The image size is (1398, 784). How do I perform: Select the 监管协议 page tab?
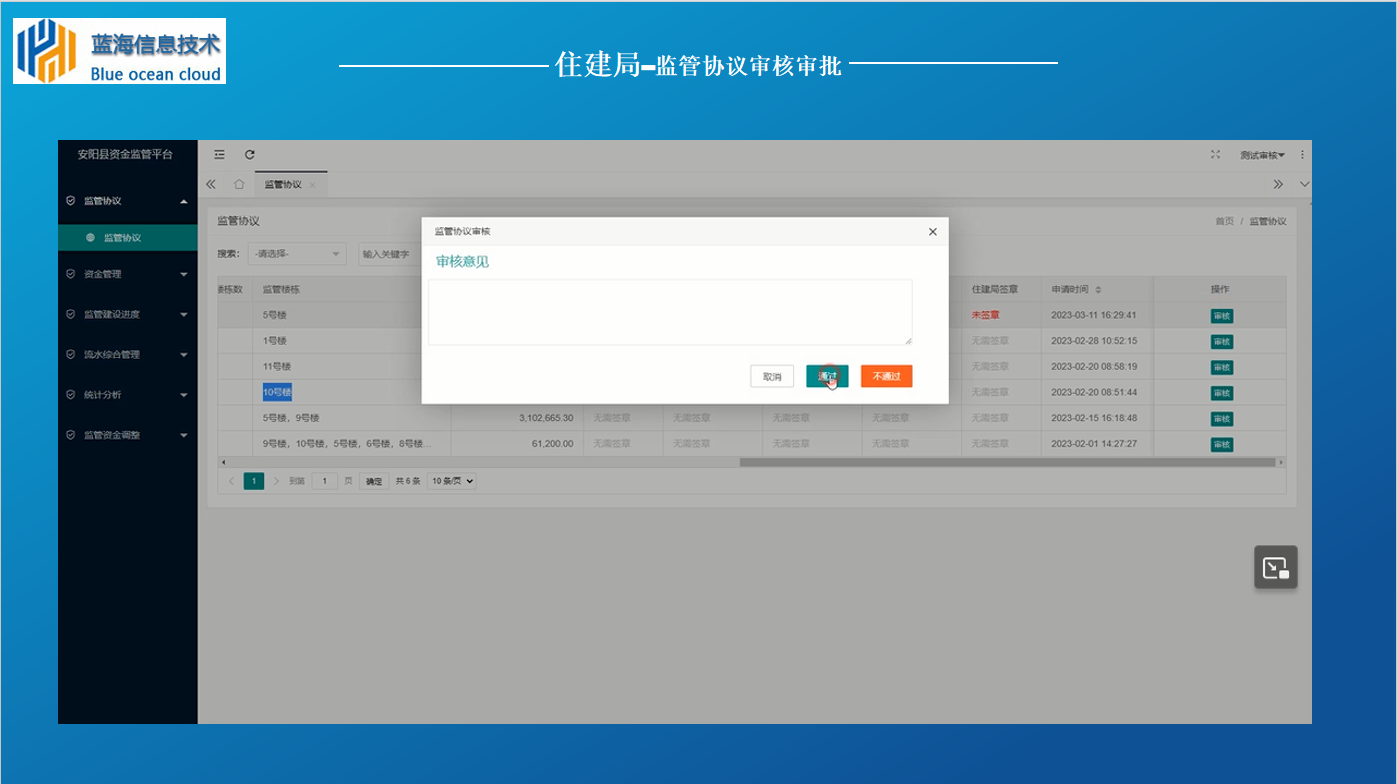pyautogui.click(x=283, y=185)
